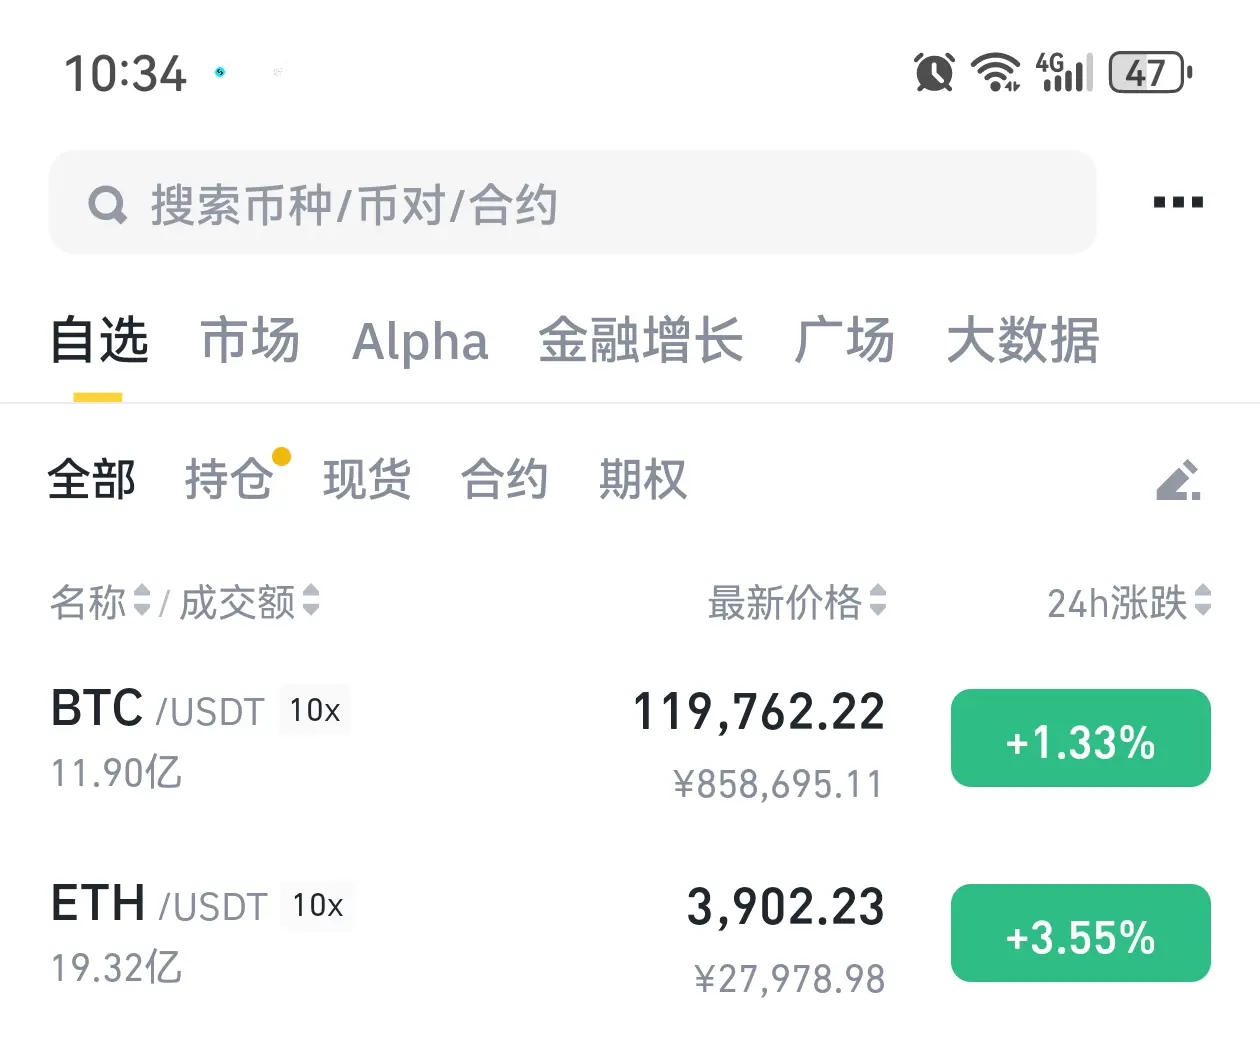Open the BTC/USDT pair row
Viewport: 1260px width, 1051px height.
[x=630, y=742]
